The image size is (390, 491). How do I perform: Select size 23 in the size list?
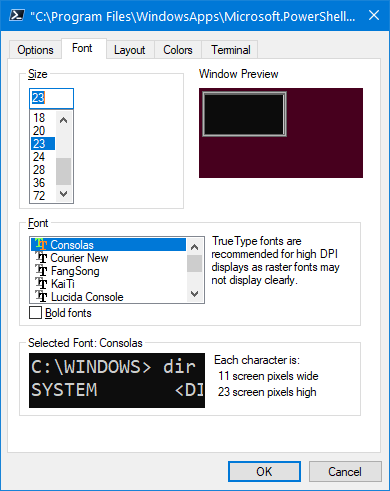coord(43,144)
